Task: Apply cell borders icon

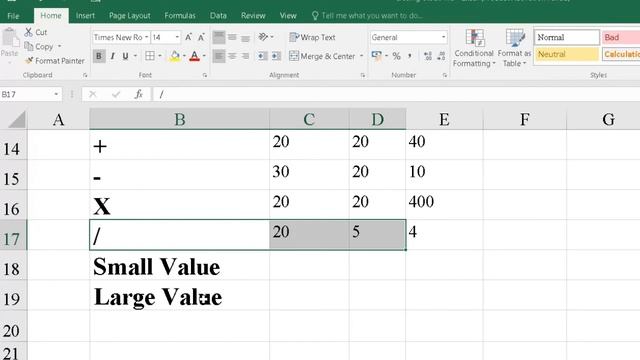Action: coord(150,56)
